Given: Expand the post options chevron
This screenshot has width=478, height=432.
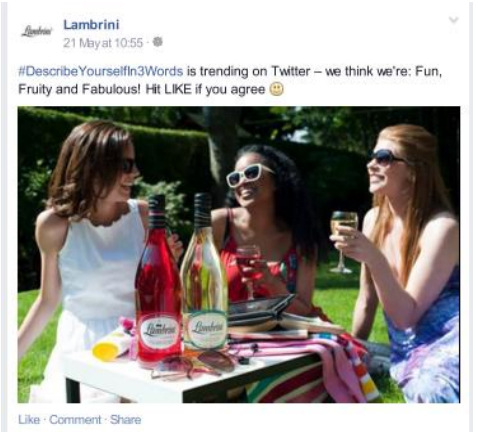Looking at the screenshot, I should click(454, 20).
